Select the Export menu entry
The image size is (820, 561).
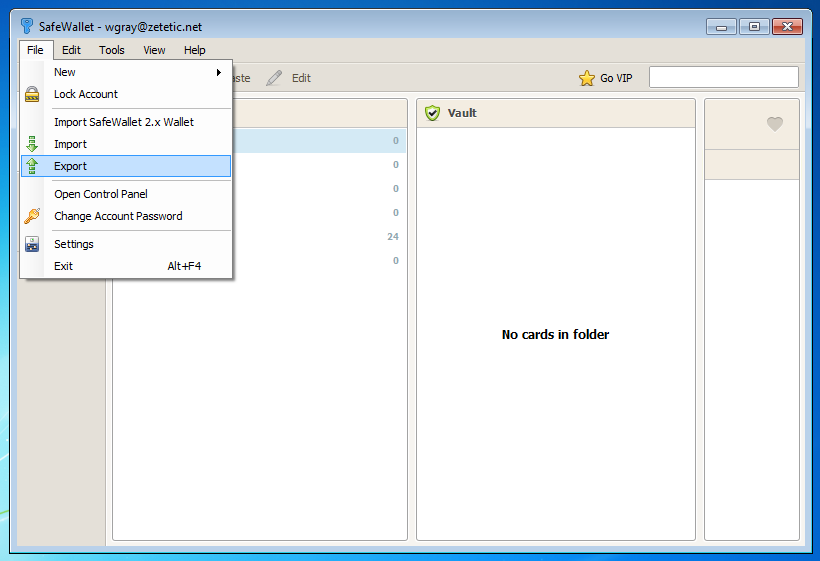126,166
